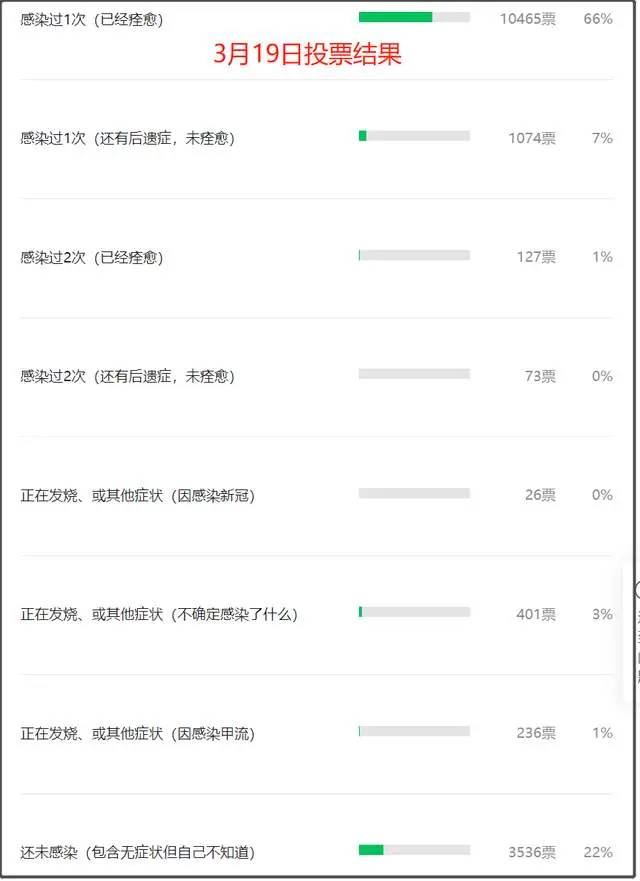Image resolution: width=640 pixels, height=881 pixels.
Task: Click the 22% result progress bar
Action: pyautogui.click(x=414, y=850)
